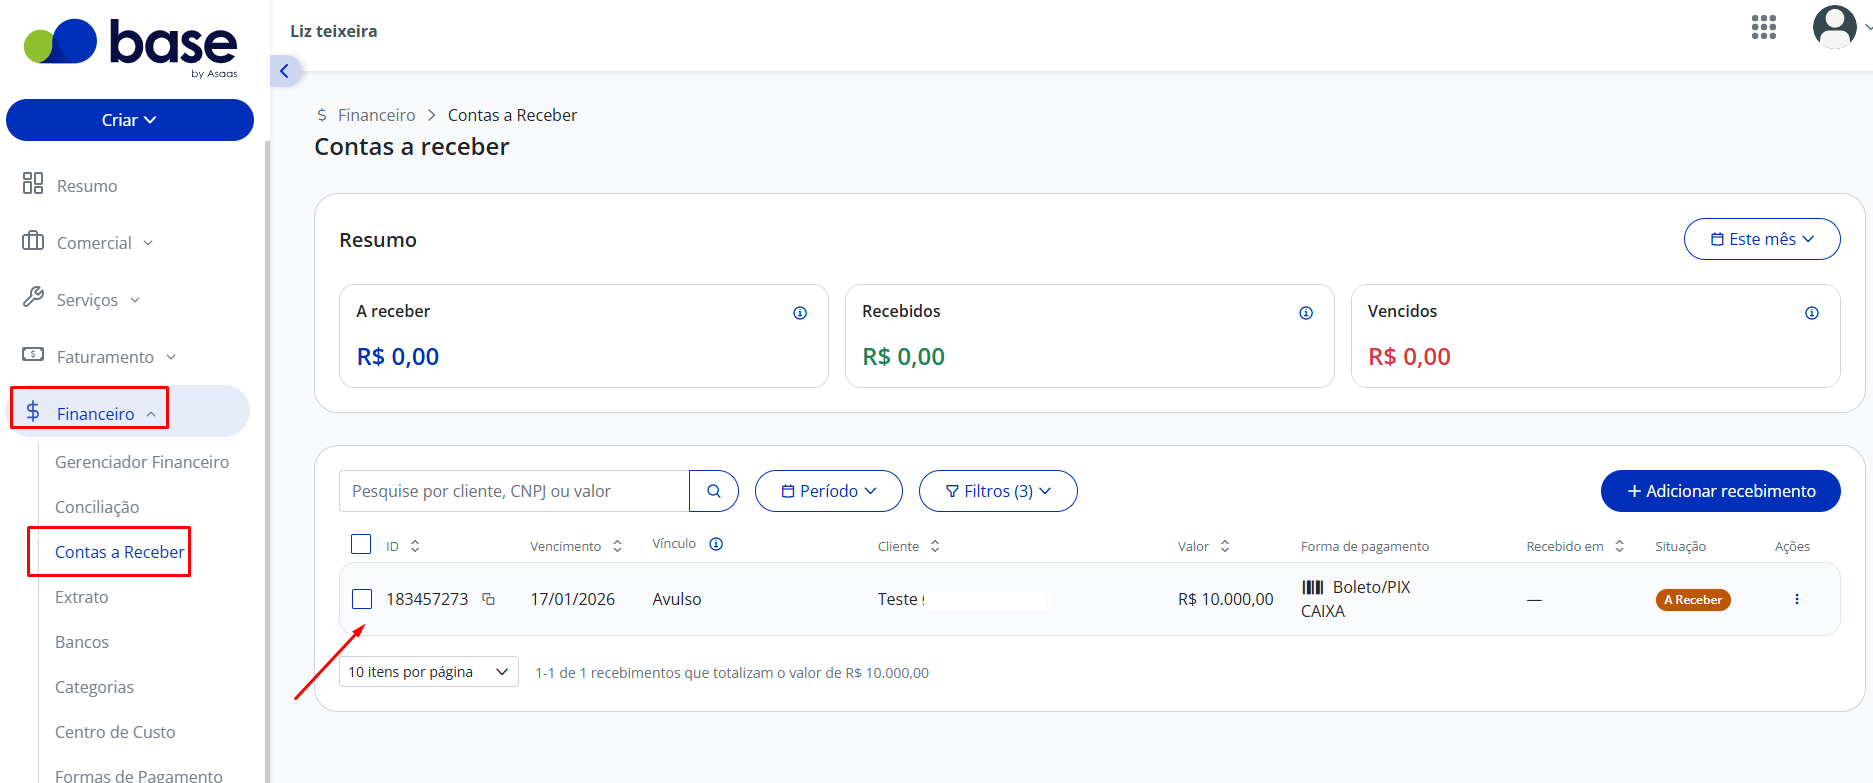Check the box for receivable 183457273
The image size is (1873, 783).
pos(362,599)
